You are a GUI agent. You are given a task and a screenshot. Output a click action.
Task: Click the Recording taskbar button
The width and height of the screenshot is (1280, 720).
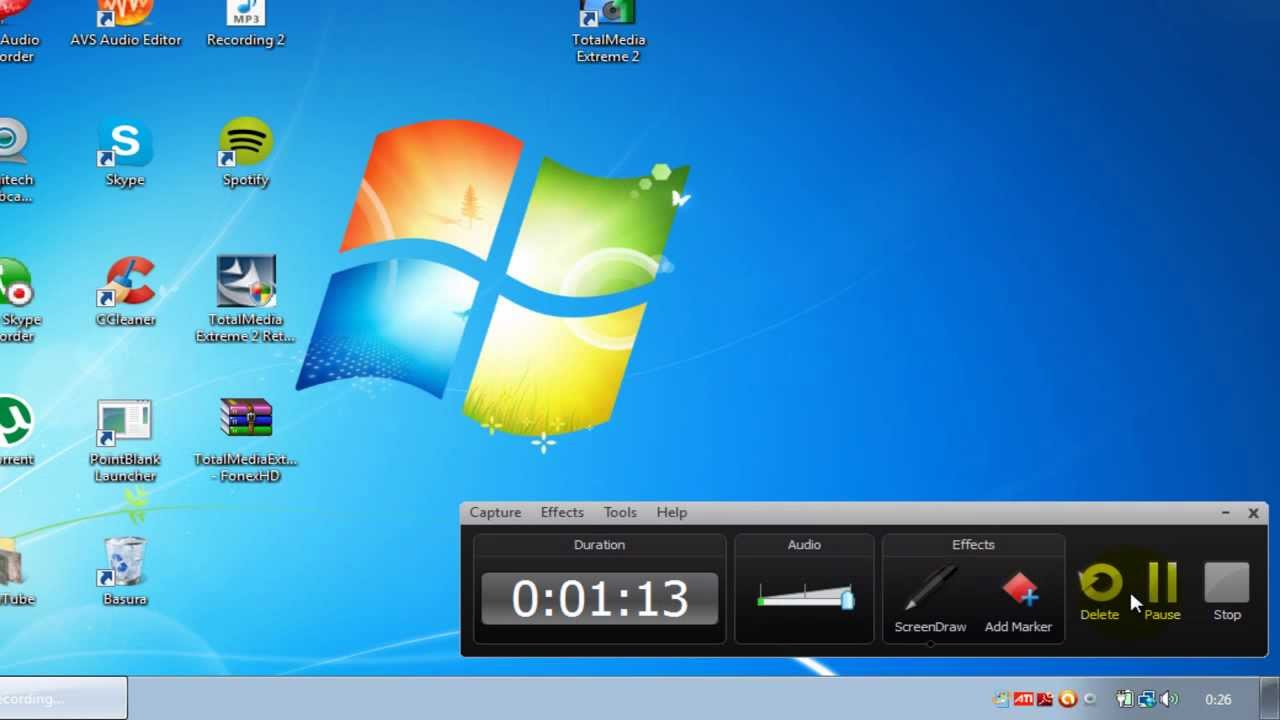pos(63,698)
